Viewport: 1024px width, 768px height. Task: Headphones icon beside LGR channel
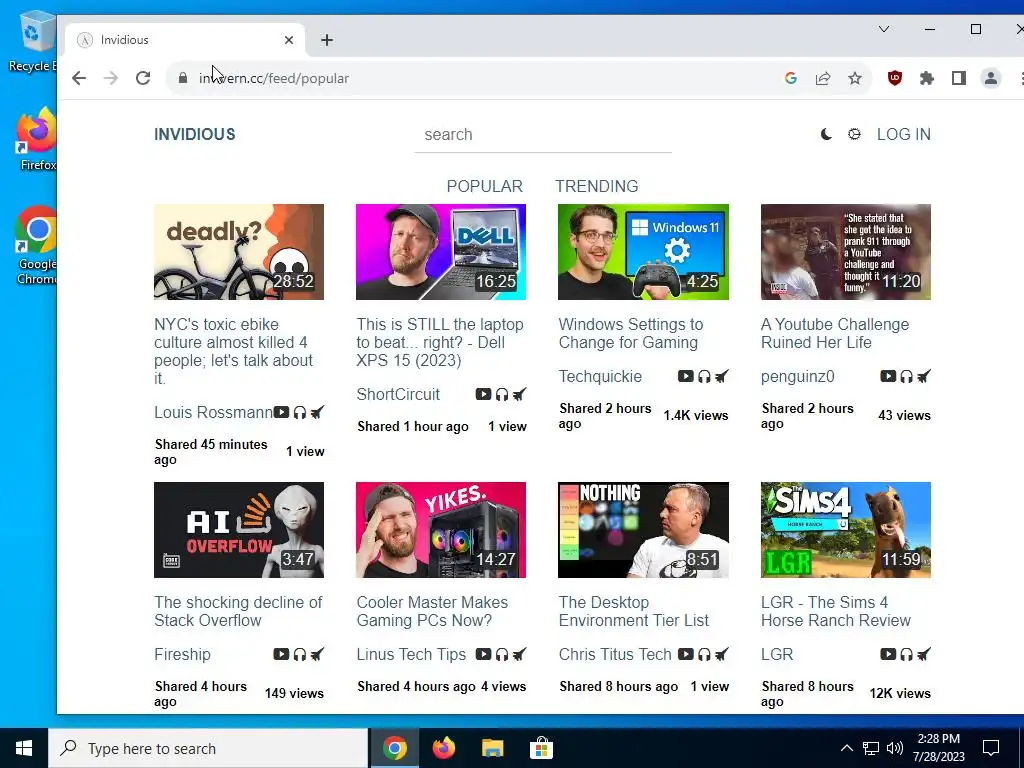(906, 654)
